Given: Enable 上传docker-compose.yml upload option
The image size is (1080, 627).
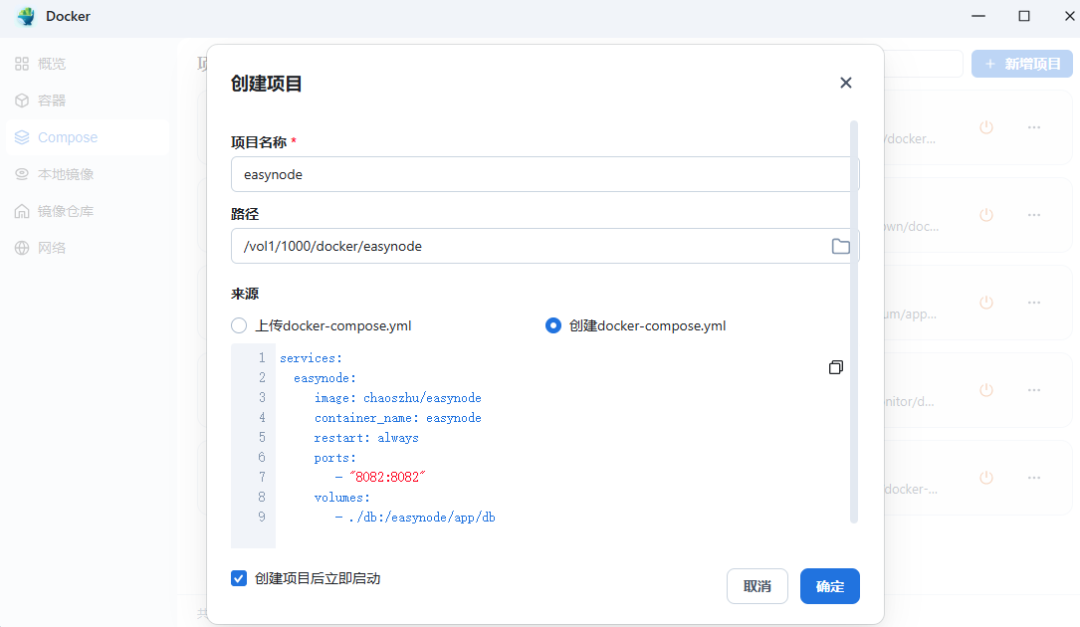Looking at the screenshot, I should pos(238,325).
